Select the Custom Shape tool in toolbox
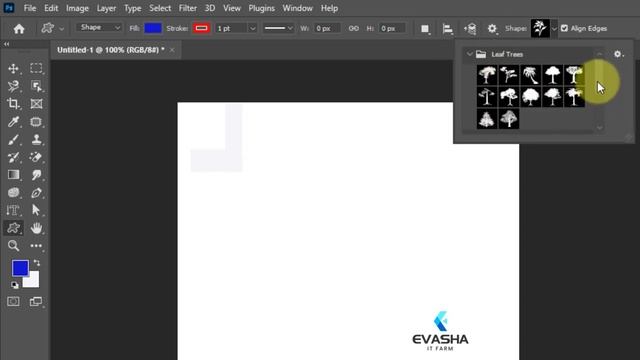Image resolution: width=640 pixels, height=360 pixels. [13, 228]
